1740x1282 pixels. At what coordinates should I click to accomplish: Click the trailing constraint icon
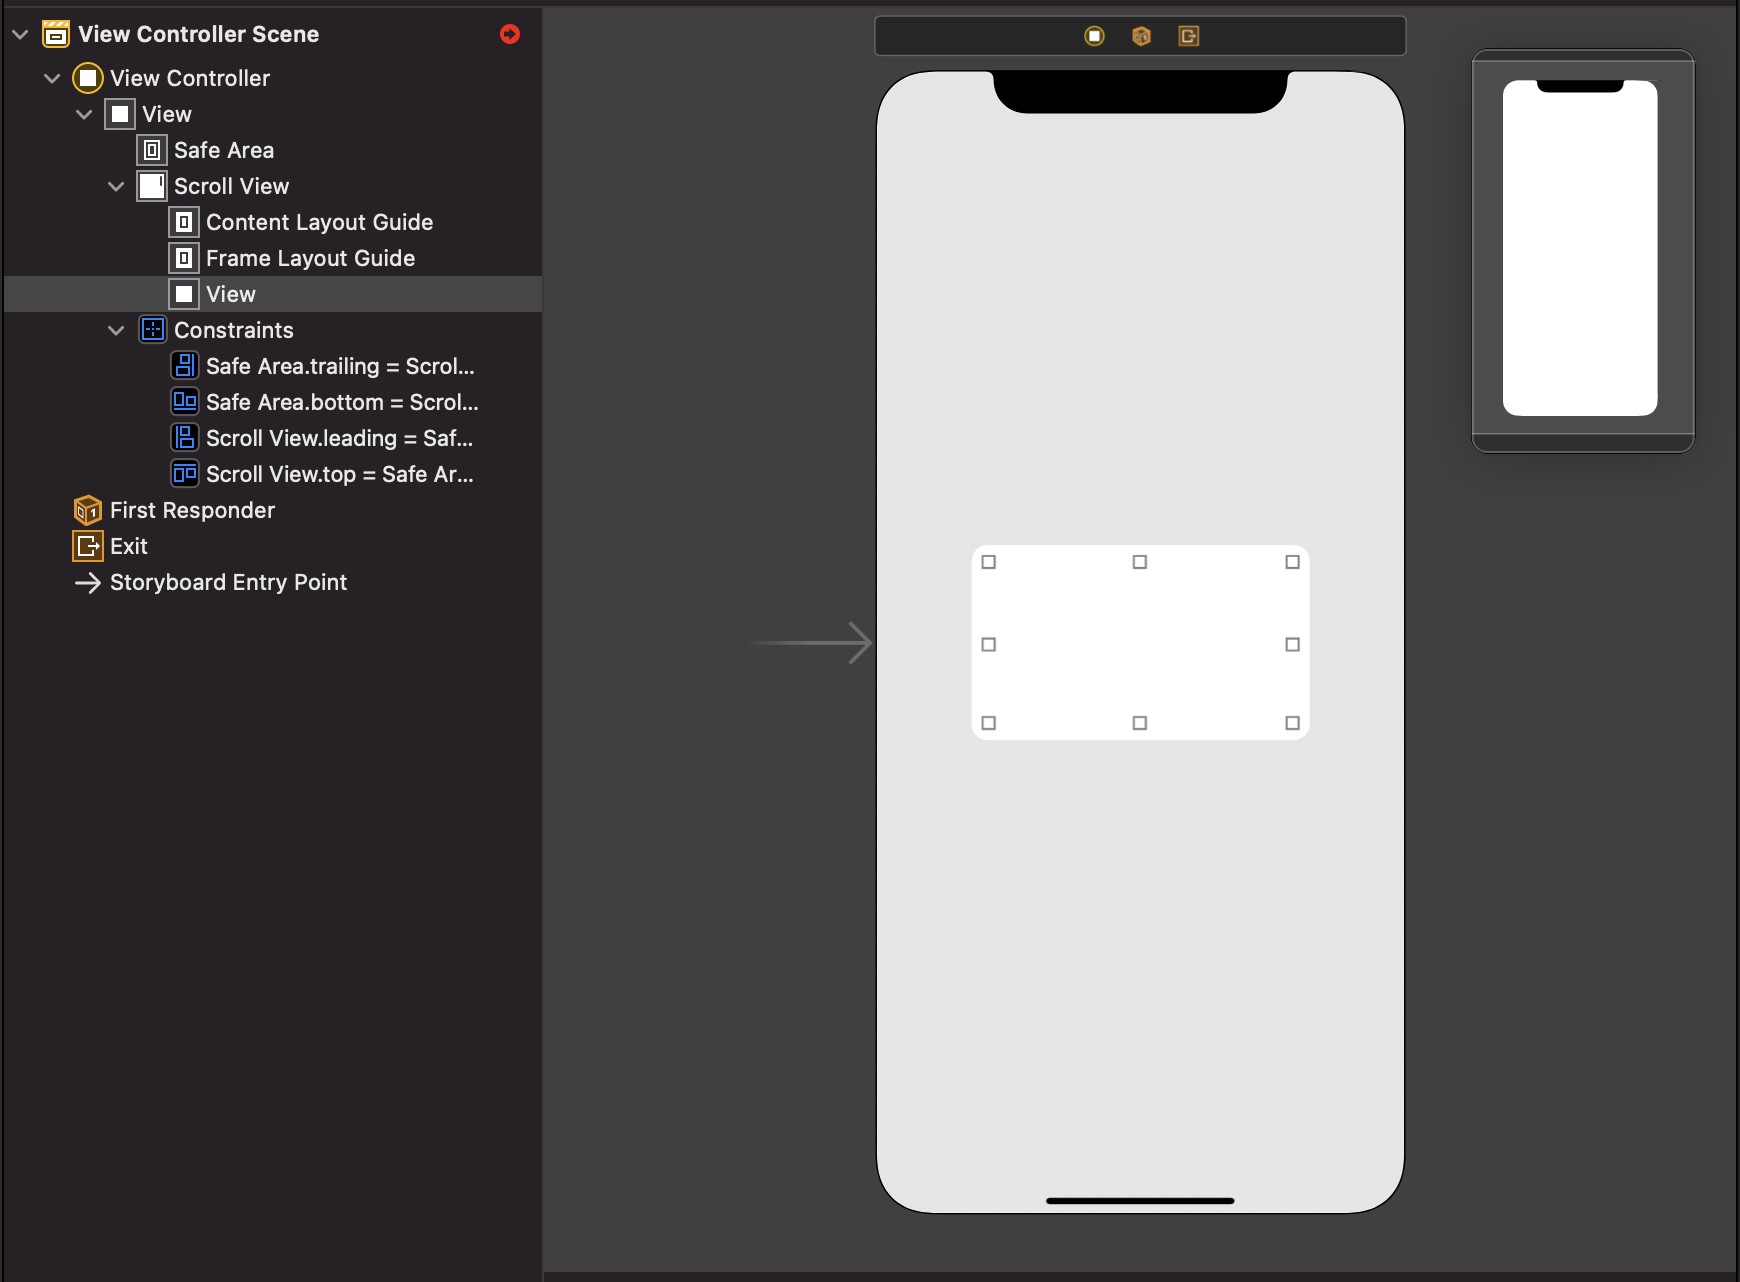[184, 366]
